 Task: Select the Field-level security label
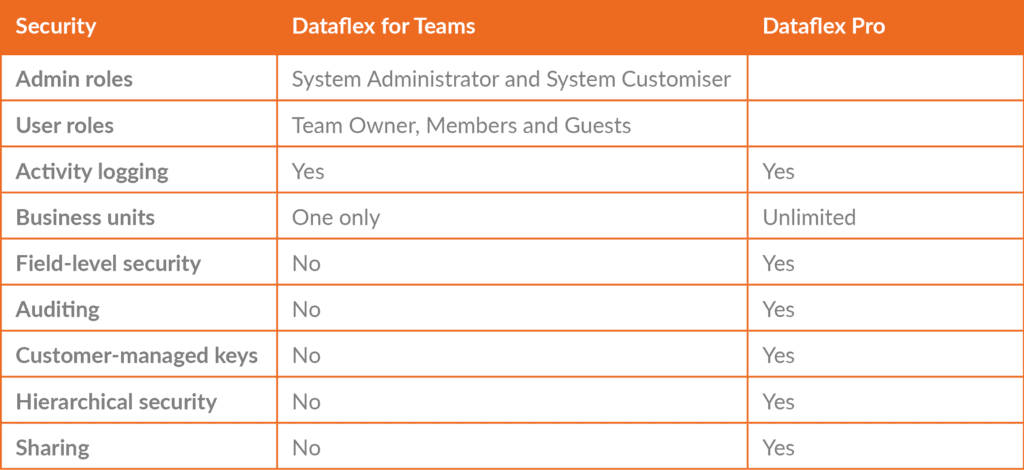coord(108,263)
